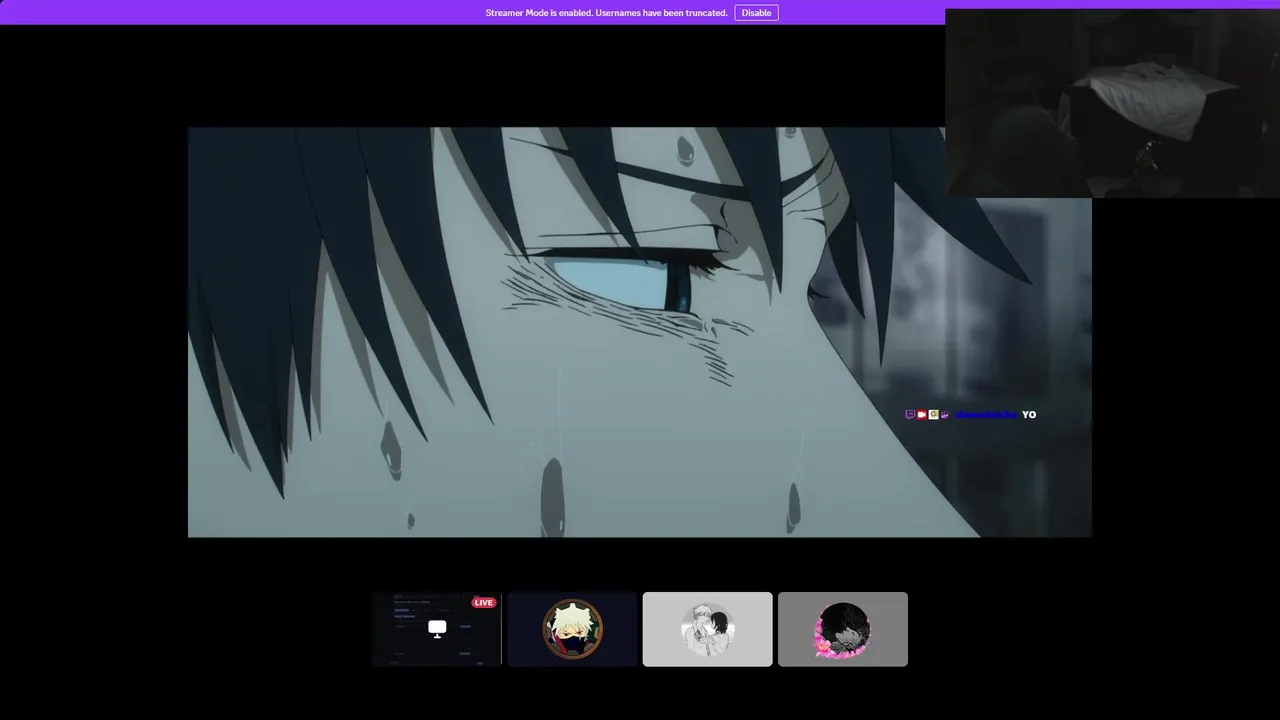Click the red LIVE badge on the stream tile
Image resolution: width=1280 pixels, height=720 pixels.
pyautogui.click(x=484, y=602)
